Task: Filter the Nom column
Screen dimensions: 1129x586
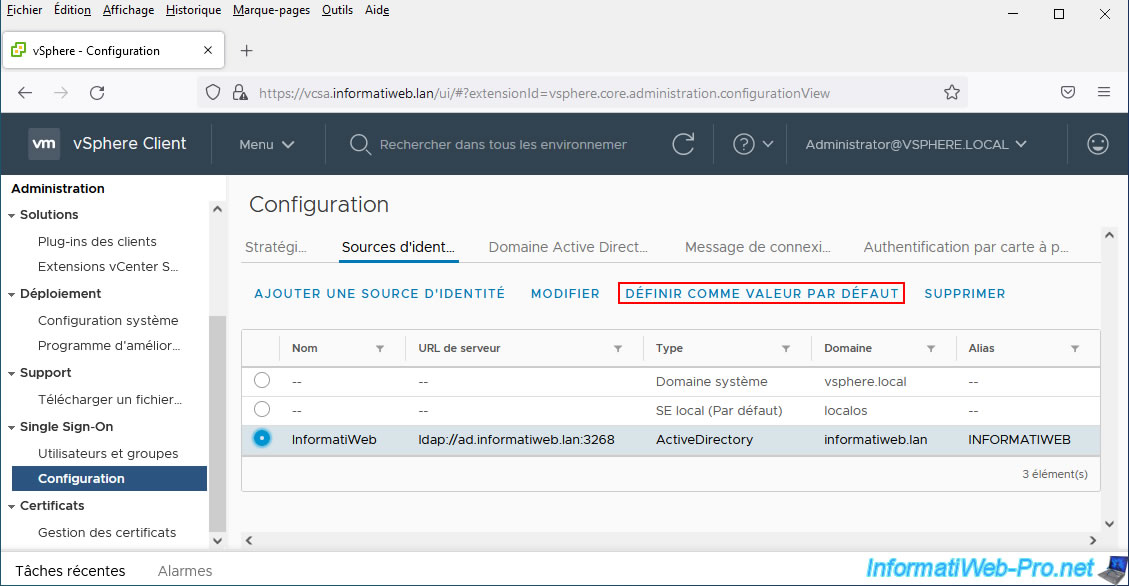Action: click(380, 348)
